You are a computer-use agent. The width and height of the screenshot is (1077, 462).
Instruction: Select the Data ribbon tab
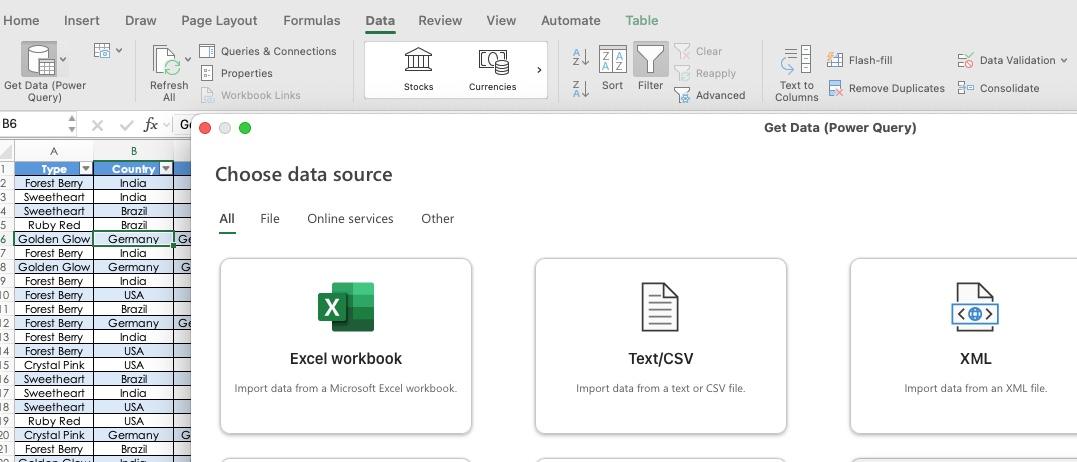380,21
